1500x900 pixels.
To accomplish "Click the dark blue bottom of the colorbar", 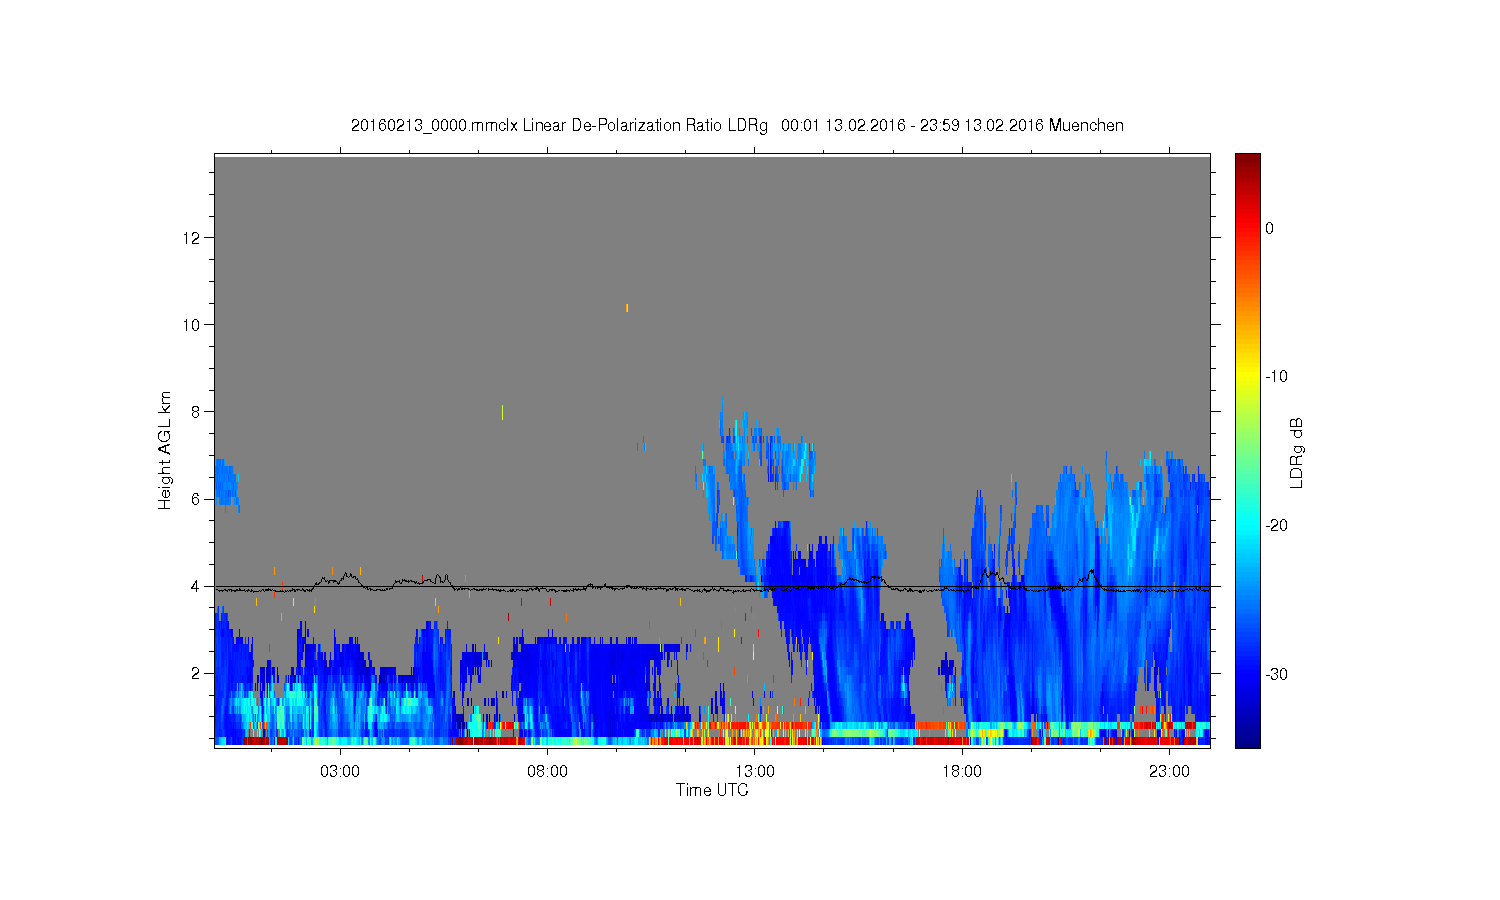I will pos(1247,738).
